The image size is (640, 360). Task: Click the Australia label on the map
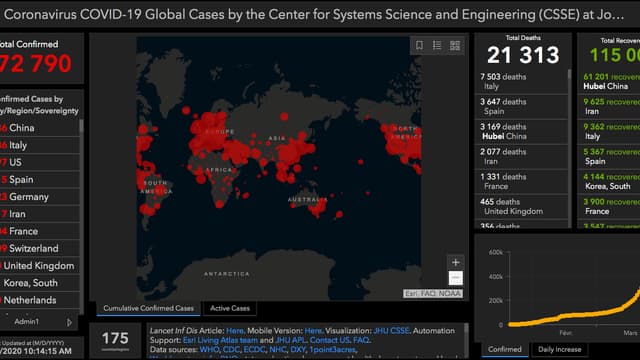(307, 200)
